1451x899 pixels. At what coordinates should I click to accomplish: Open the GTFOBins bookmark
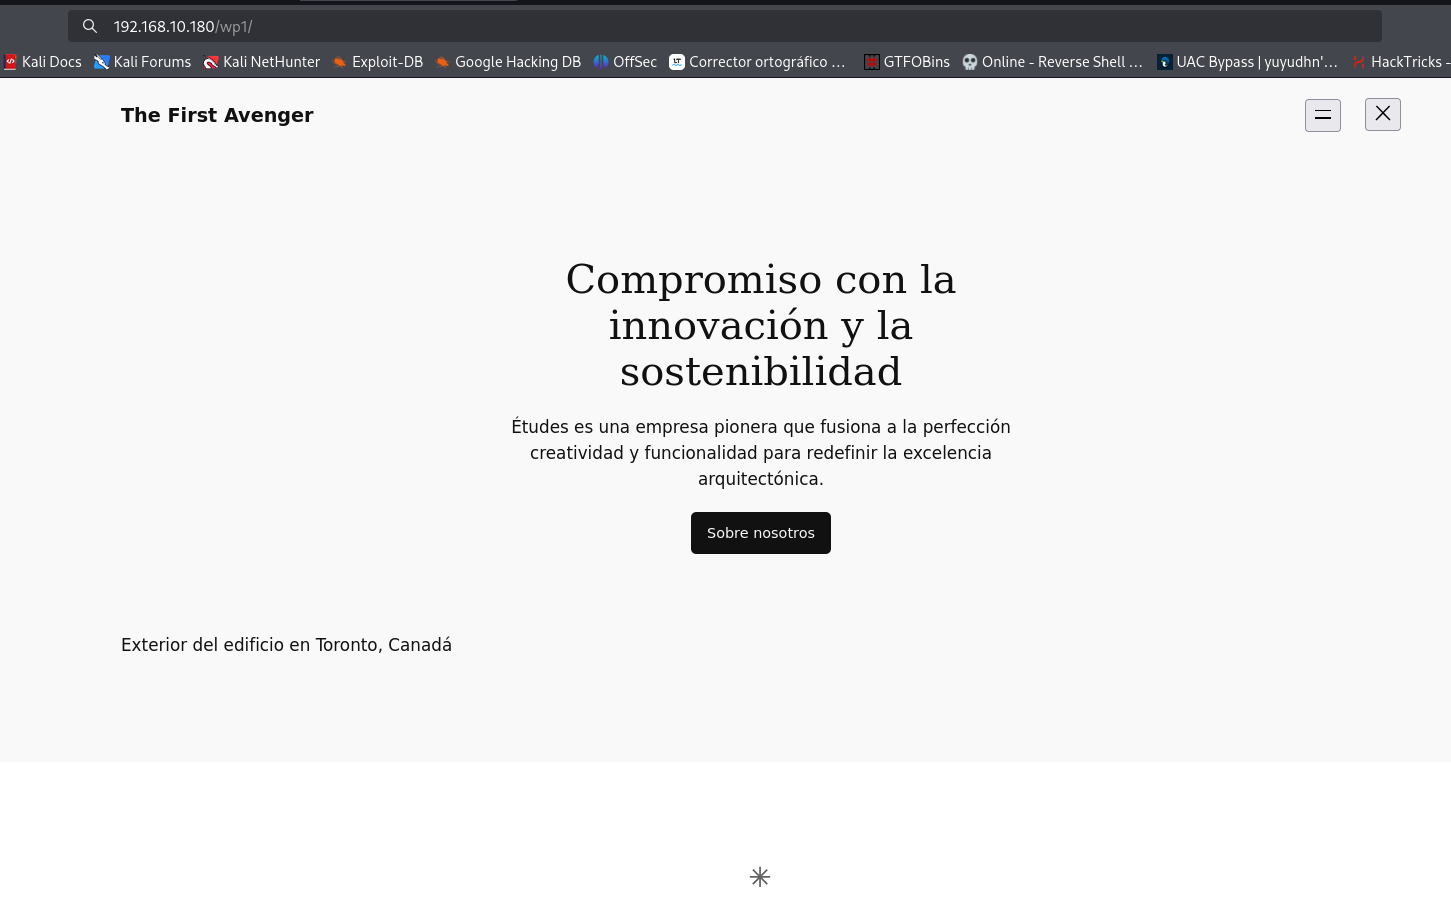907,62
